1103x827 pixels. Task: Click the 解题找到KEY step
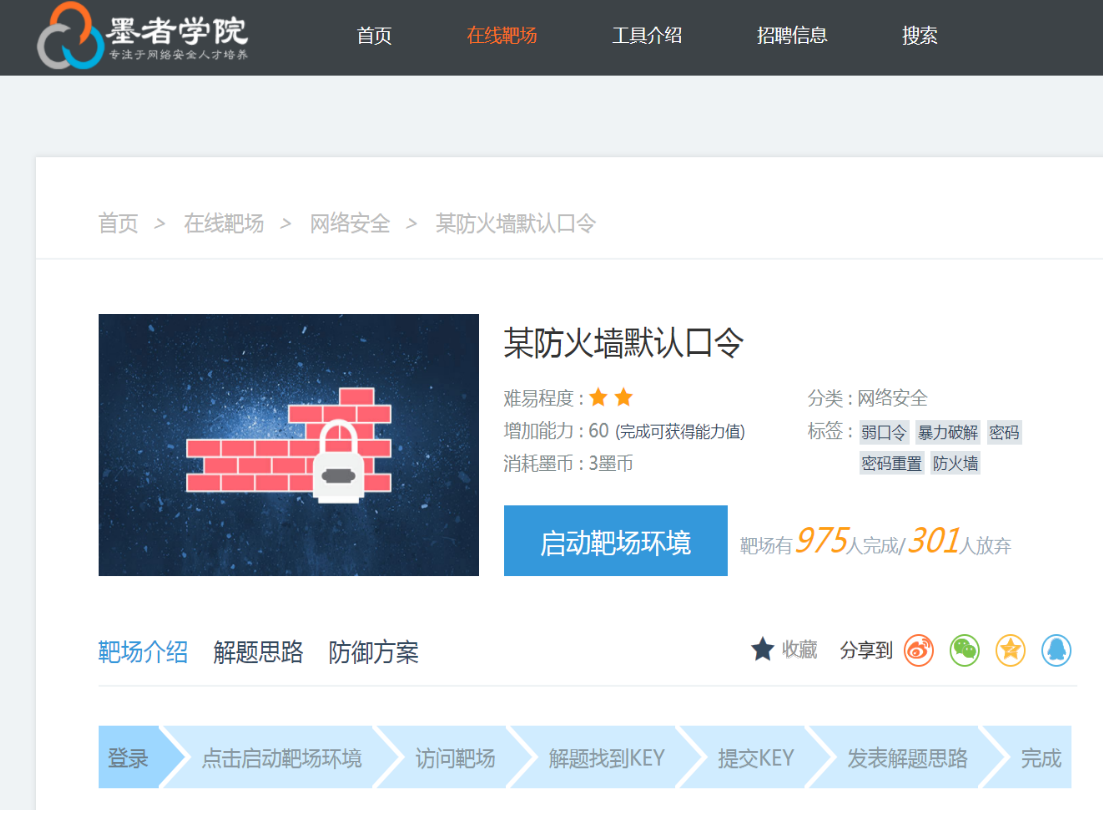[x=606, y=757]
